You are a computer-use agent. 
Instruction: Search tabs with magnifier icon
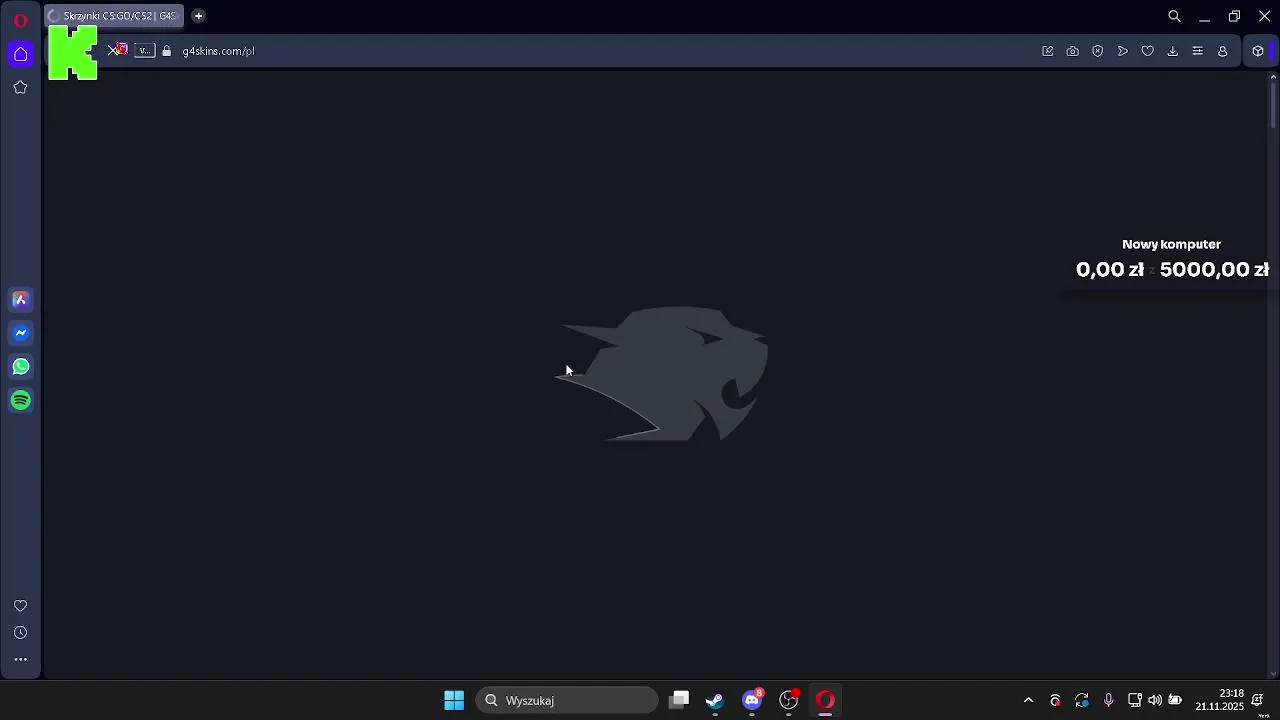(1175, 16)
